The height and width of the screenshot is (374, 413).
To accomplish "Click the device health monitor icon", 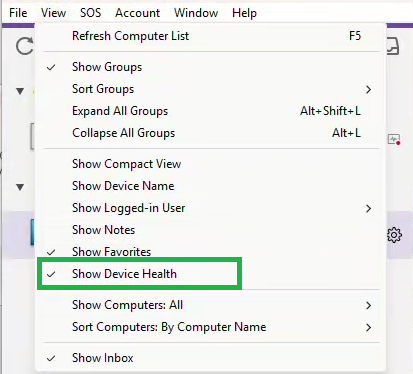I will 394,139.
